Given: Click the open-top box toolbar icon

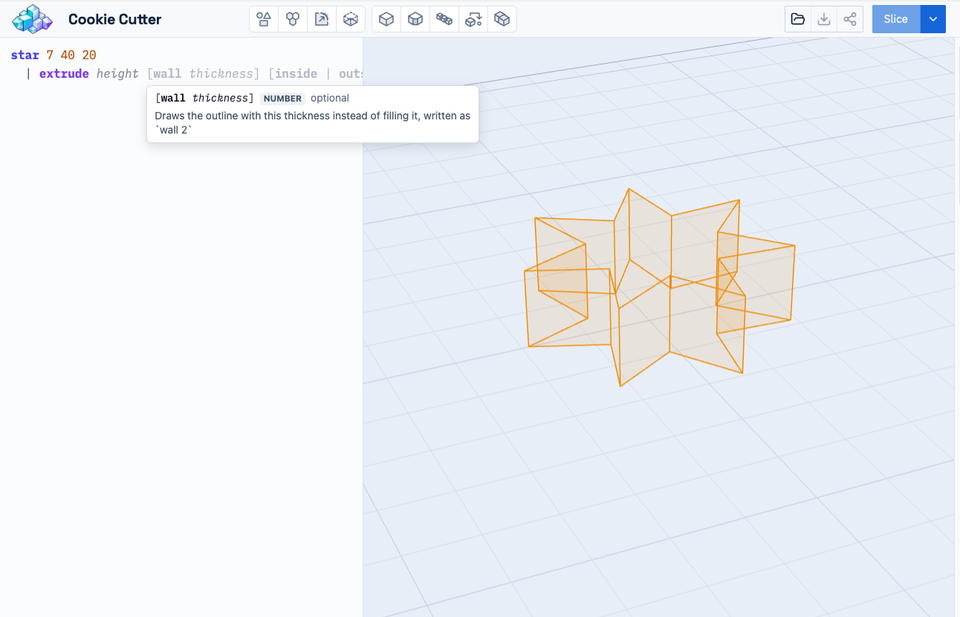Looking at the screenshot, I should click(415, 19).
